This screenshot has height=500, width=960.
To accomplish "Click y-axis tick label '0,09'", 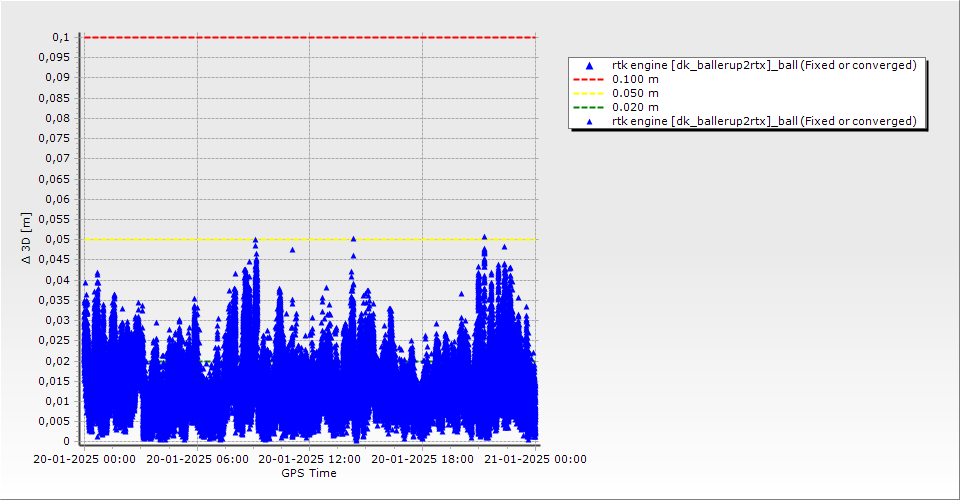I will (x=58, y=78).
